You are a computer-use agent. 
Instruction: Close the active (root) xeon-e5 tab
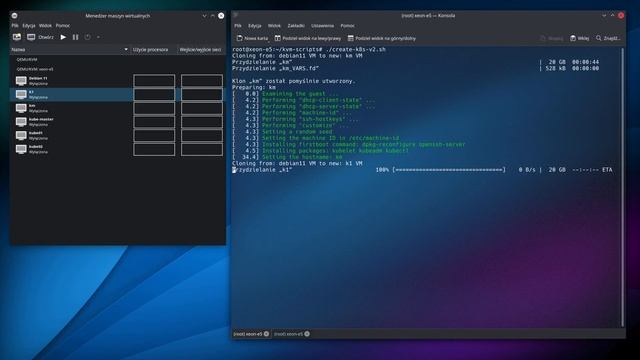pos(267,334)
